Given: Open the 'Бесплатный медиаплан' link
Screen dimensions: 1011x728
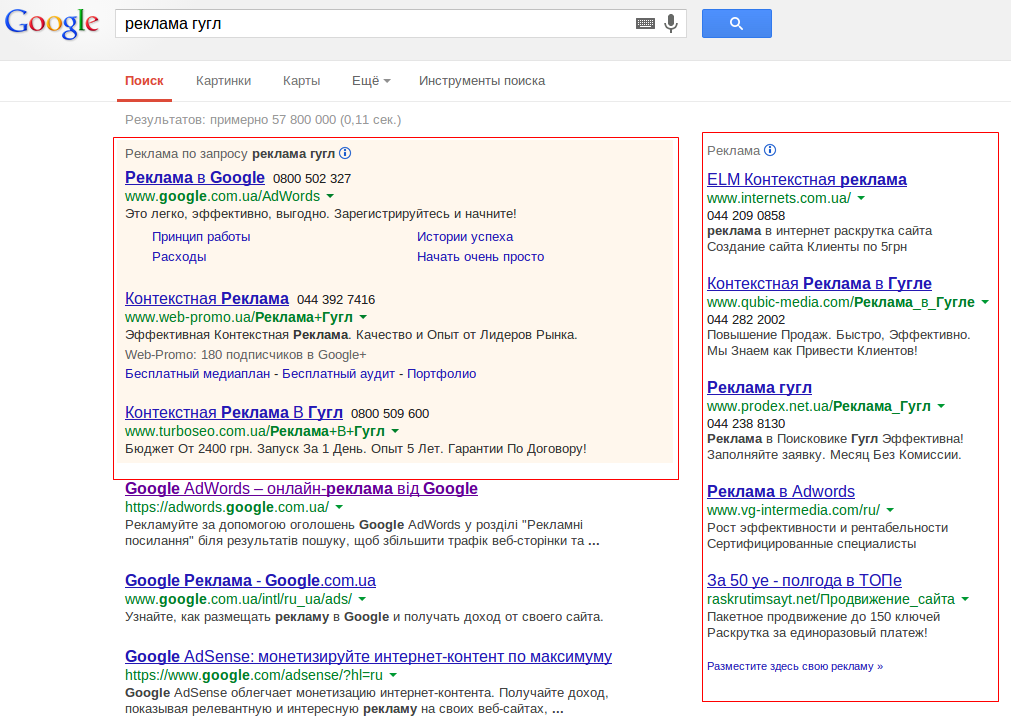Looking at the screenshot, I should click(197, 374).
